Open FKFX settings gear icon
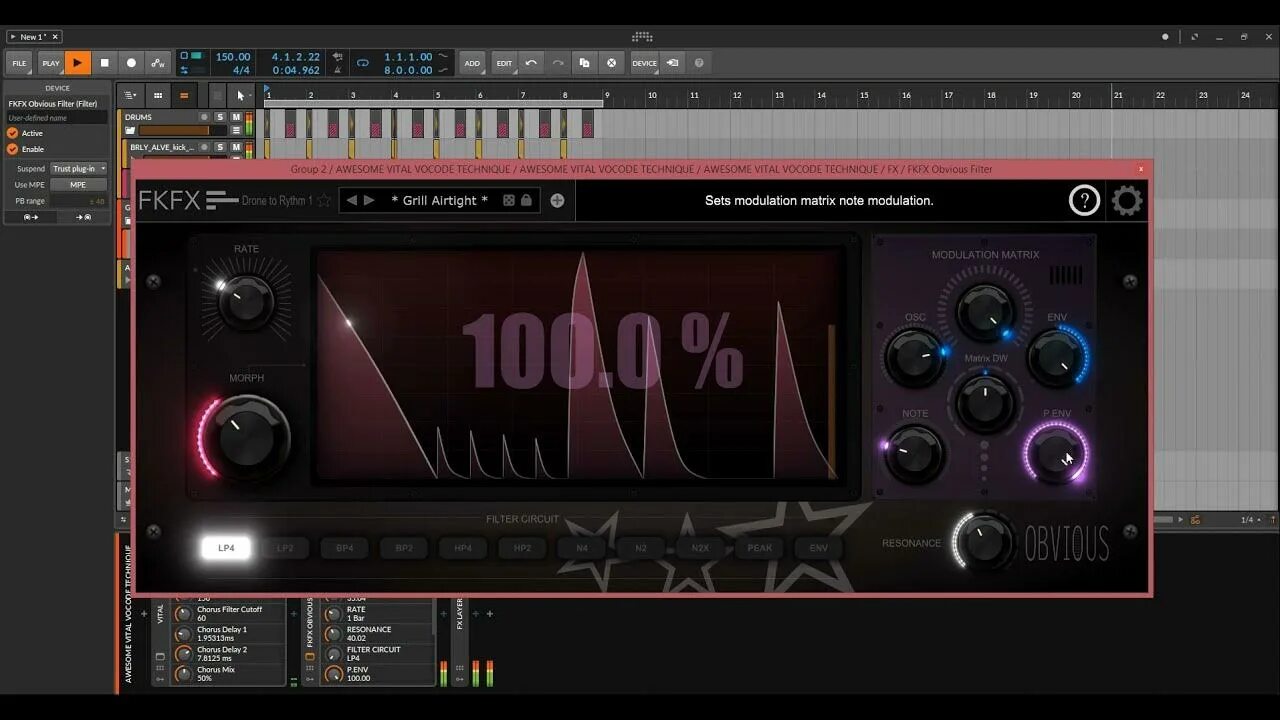The width and height of the screenshot is (1280, 720). tap(1127, 200)
